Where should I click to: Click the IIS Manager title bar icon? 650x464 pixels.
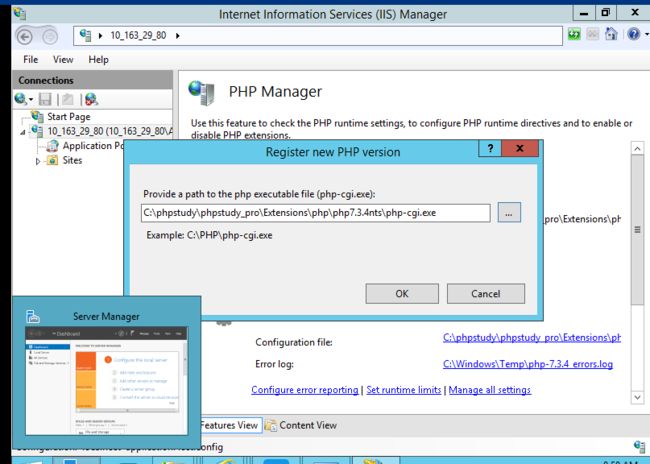pyautogui.click(x=19, y=13)
